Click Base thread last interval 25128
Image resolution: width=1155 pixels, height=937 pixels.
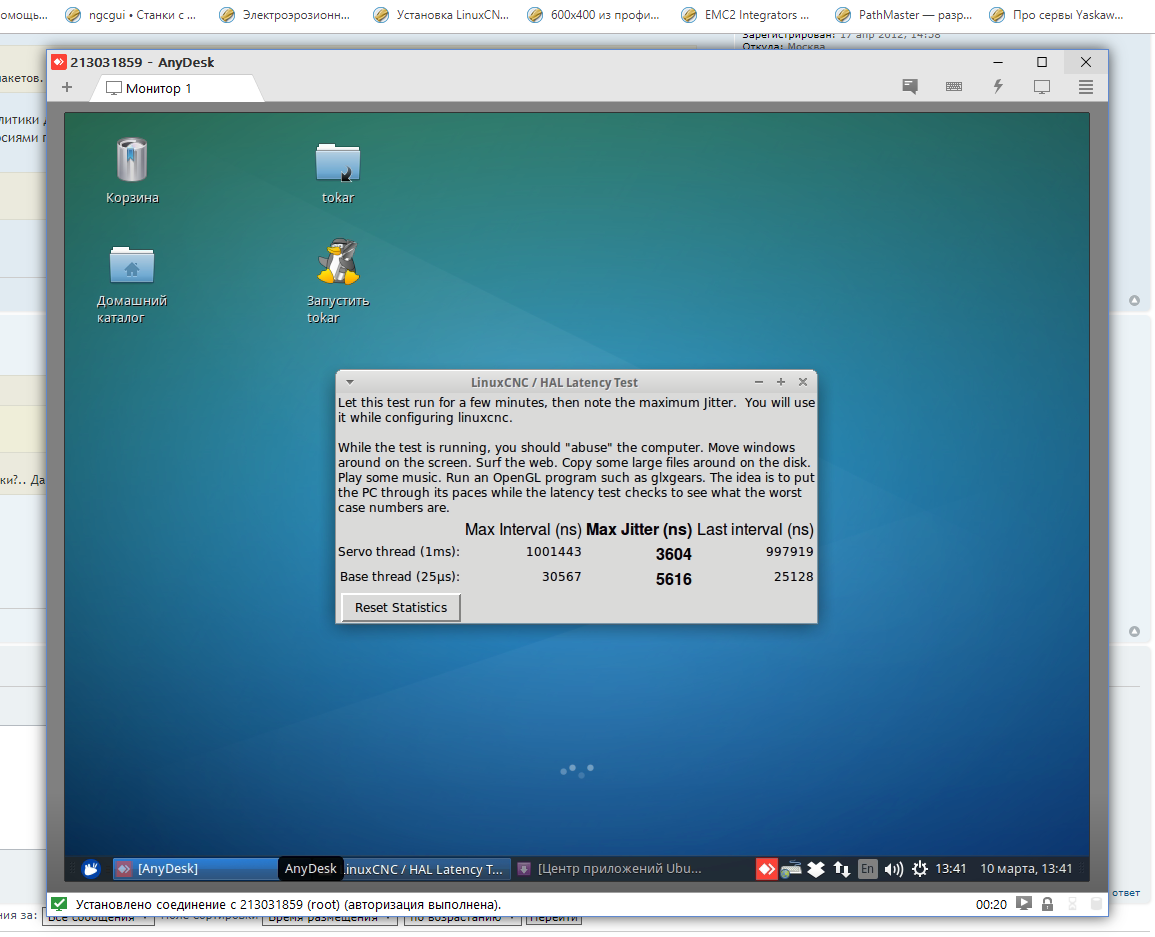794,577
